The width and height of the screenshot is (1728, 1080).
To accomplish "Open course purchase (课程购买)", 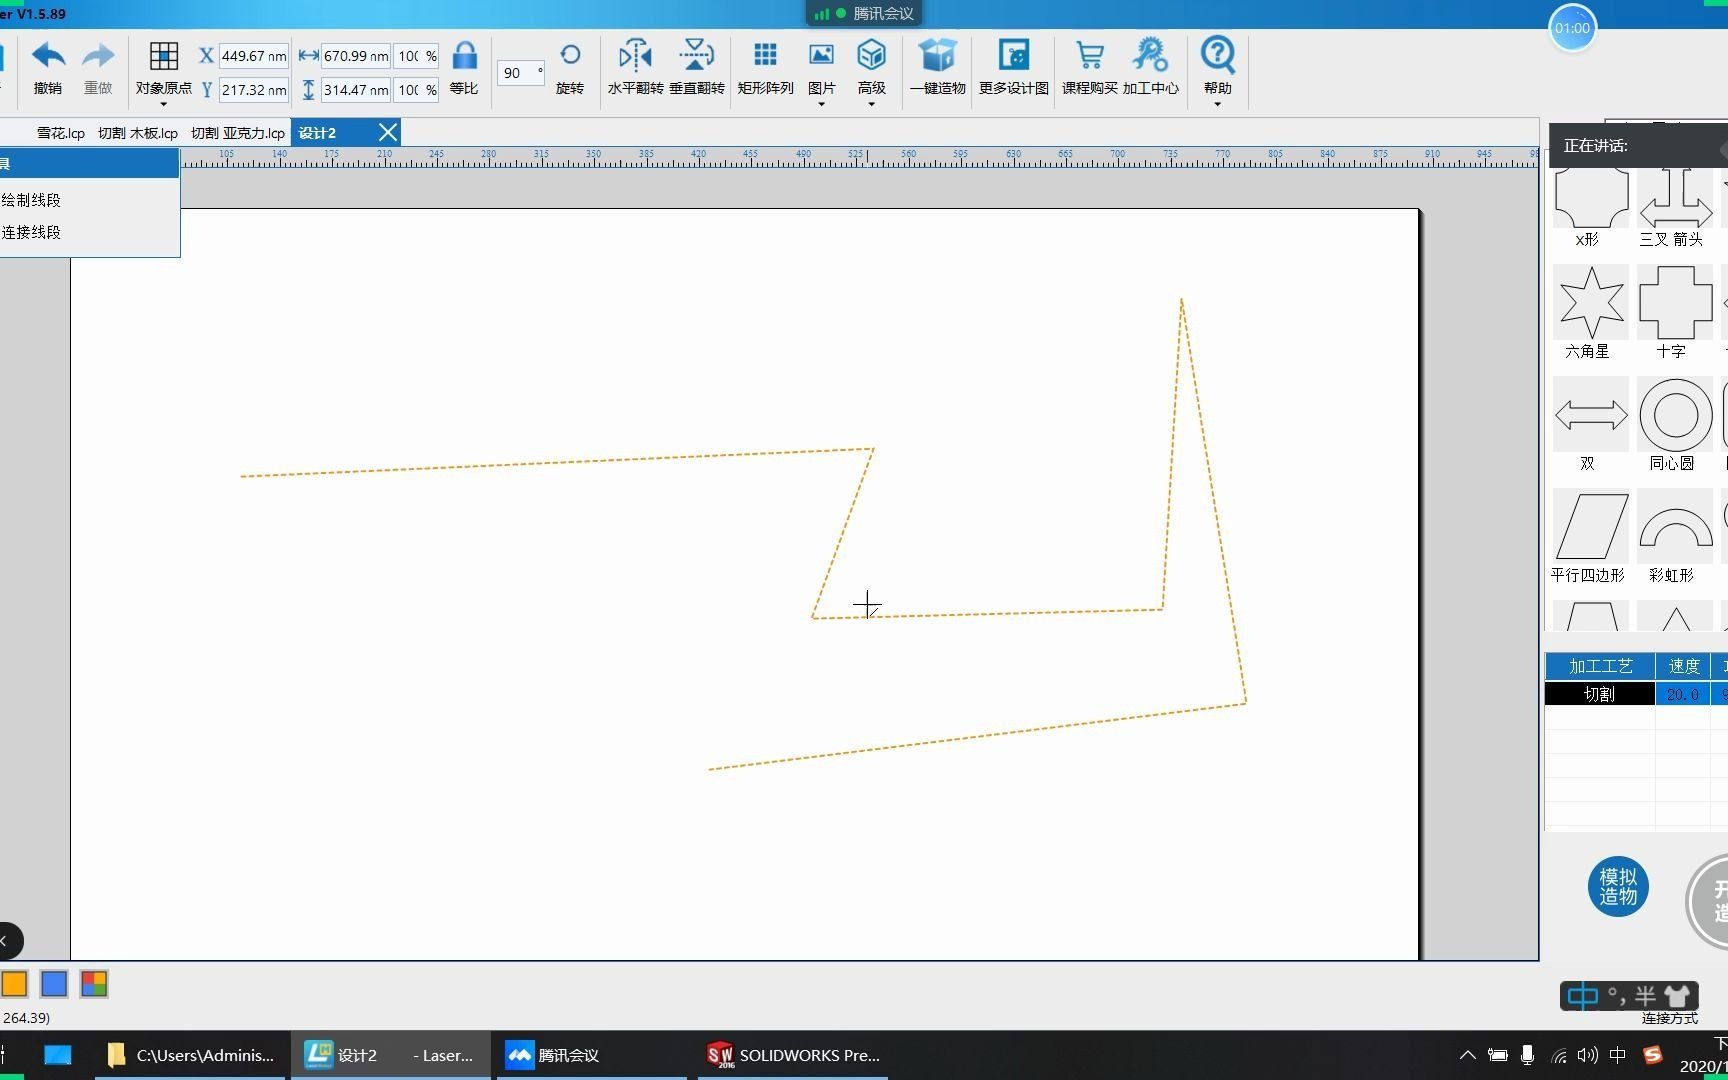I will pyautogui.click(x=1090, y=68).
